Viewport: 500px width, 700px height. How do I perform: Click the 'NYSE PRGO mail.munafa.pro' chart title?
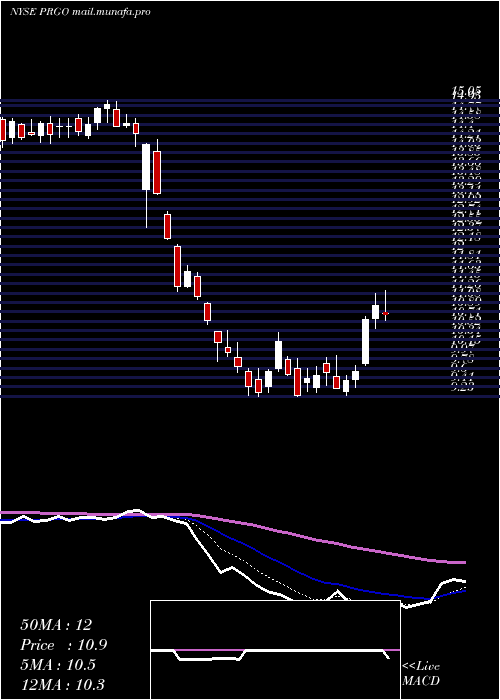80,12
